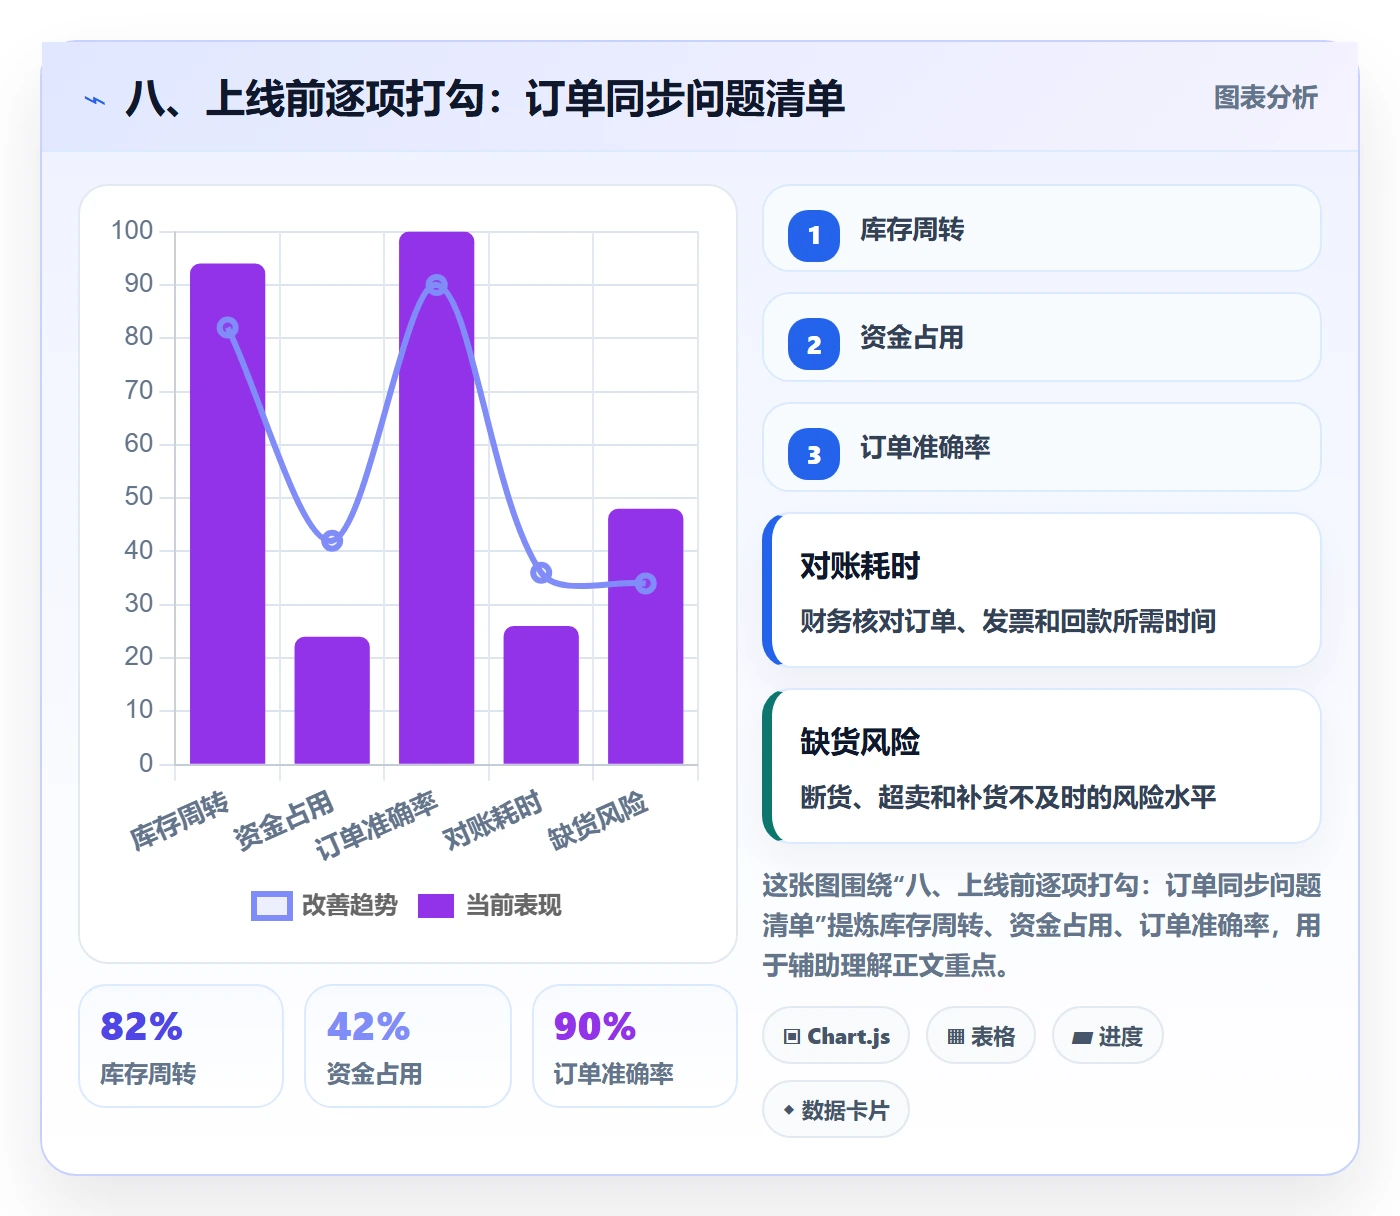
Task: Click the text 财务核对订单、发票和回款所需时间
Action: [1008, 621]
